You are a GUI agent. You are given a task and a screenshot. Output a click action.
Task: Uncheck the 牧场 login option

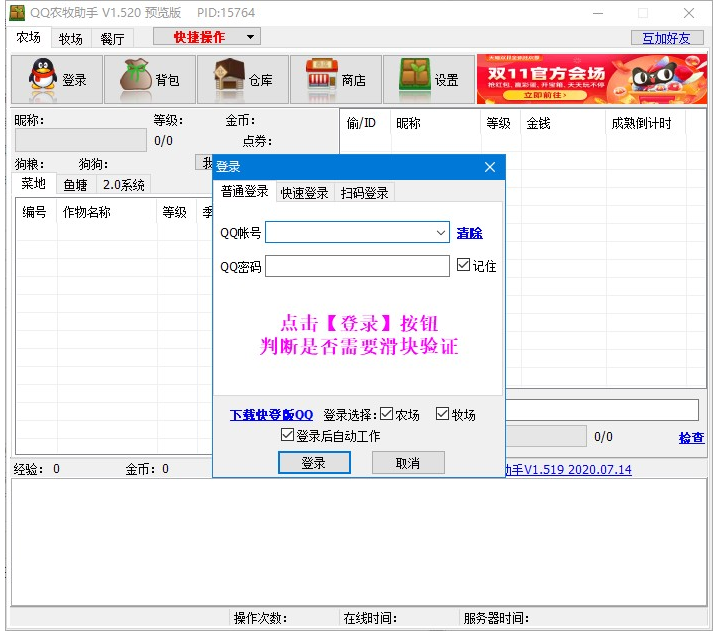click(443, 414)
